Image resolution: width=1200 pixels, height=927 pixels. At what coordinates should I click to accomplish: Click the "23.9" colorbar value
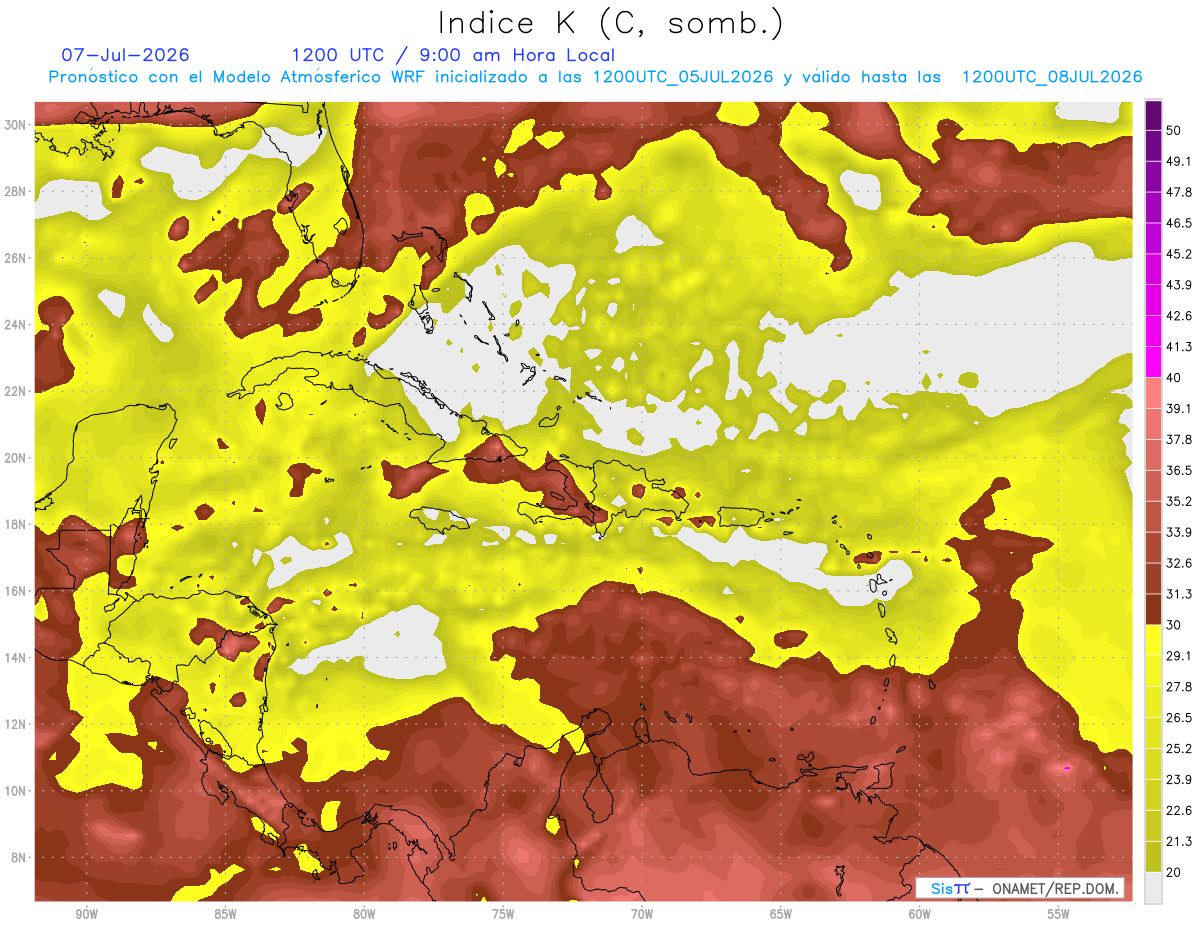[1179, 779]
